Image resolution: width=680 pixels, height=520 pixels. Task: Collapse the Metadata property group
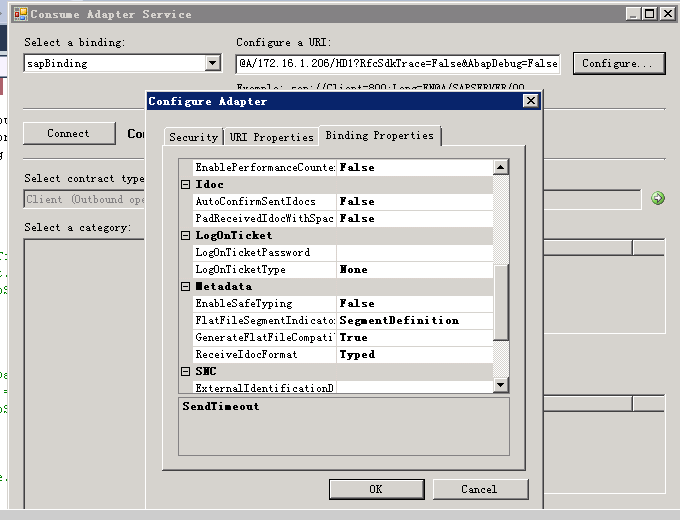(x=186, y=287)
